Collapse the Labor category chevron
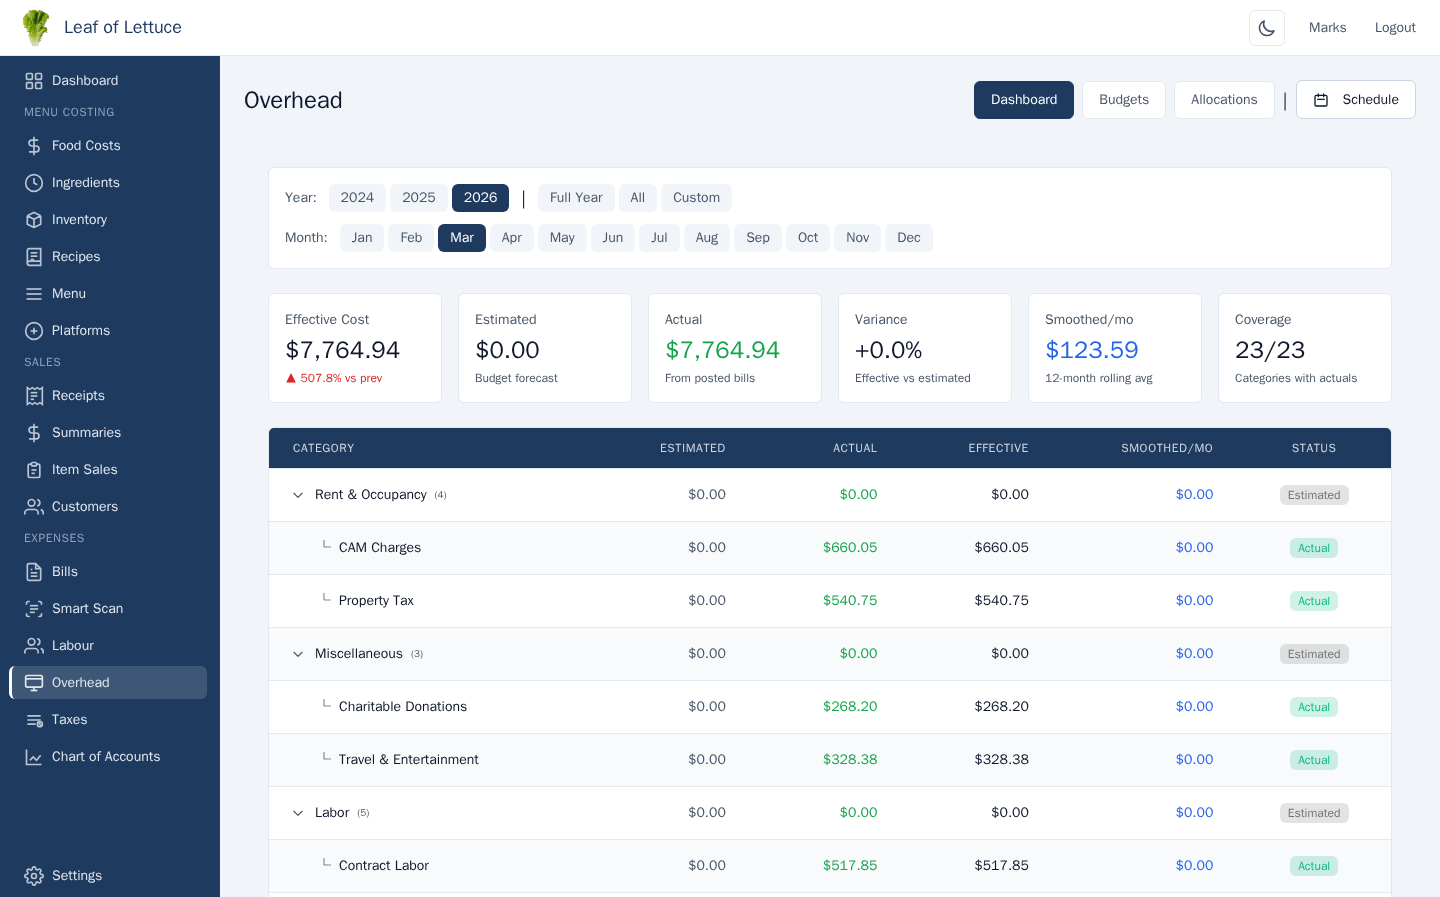Viewport: 1440px width, 897px height. (x=298, y=813)
